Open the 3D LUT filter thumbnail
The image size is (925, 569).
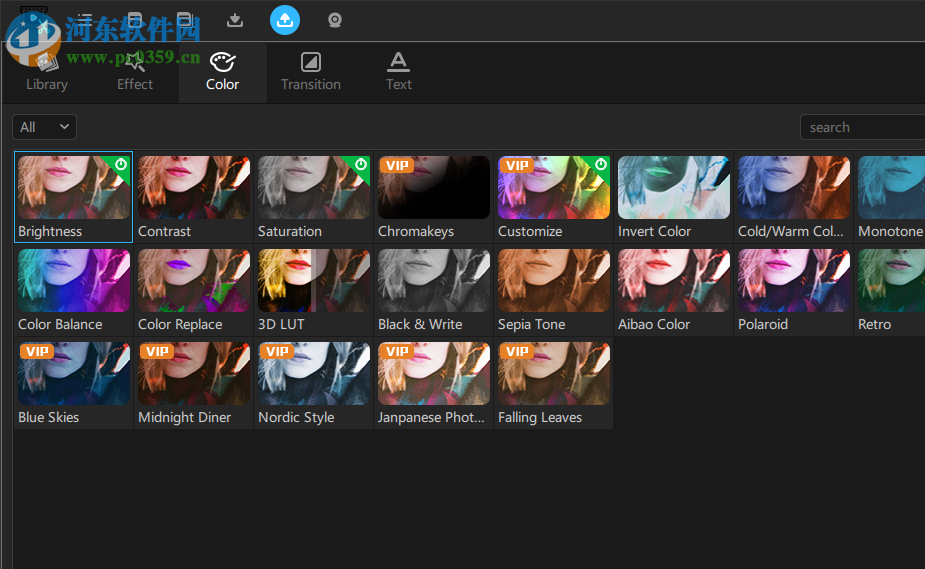point(314,281)
